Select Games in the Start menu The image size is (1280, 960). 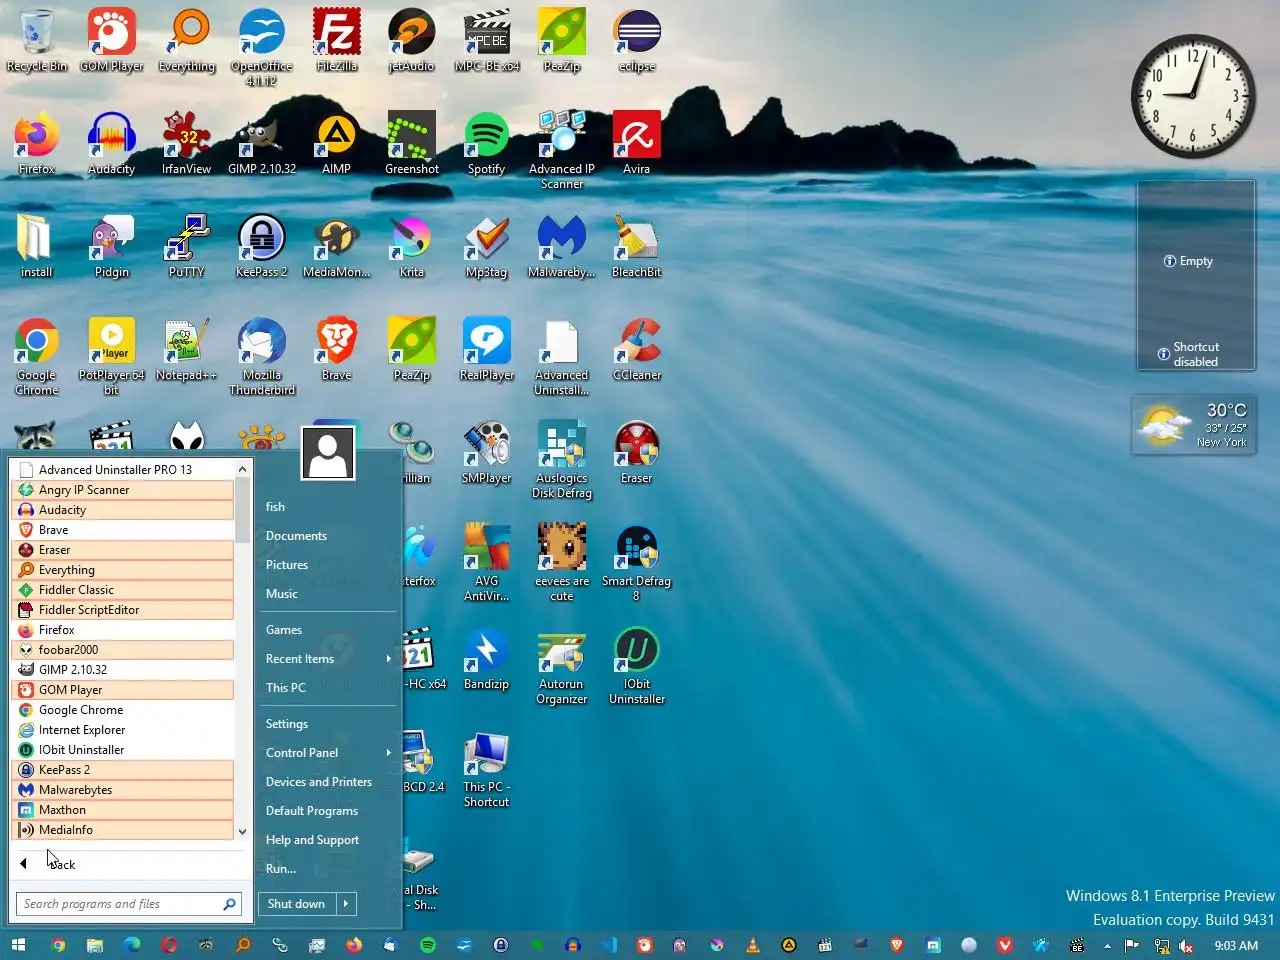(284, 630)
